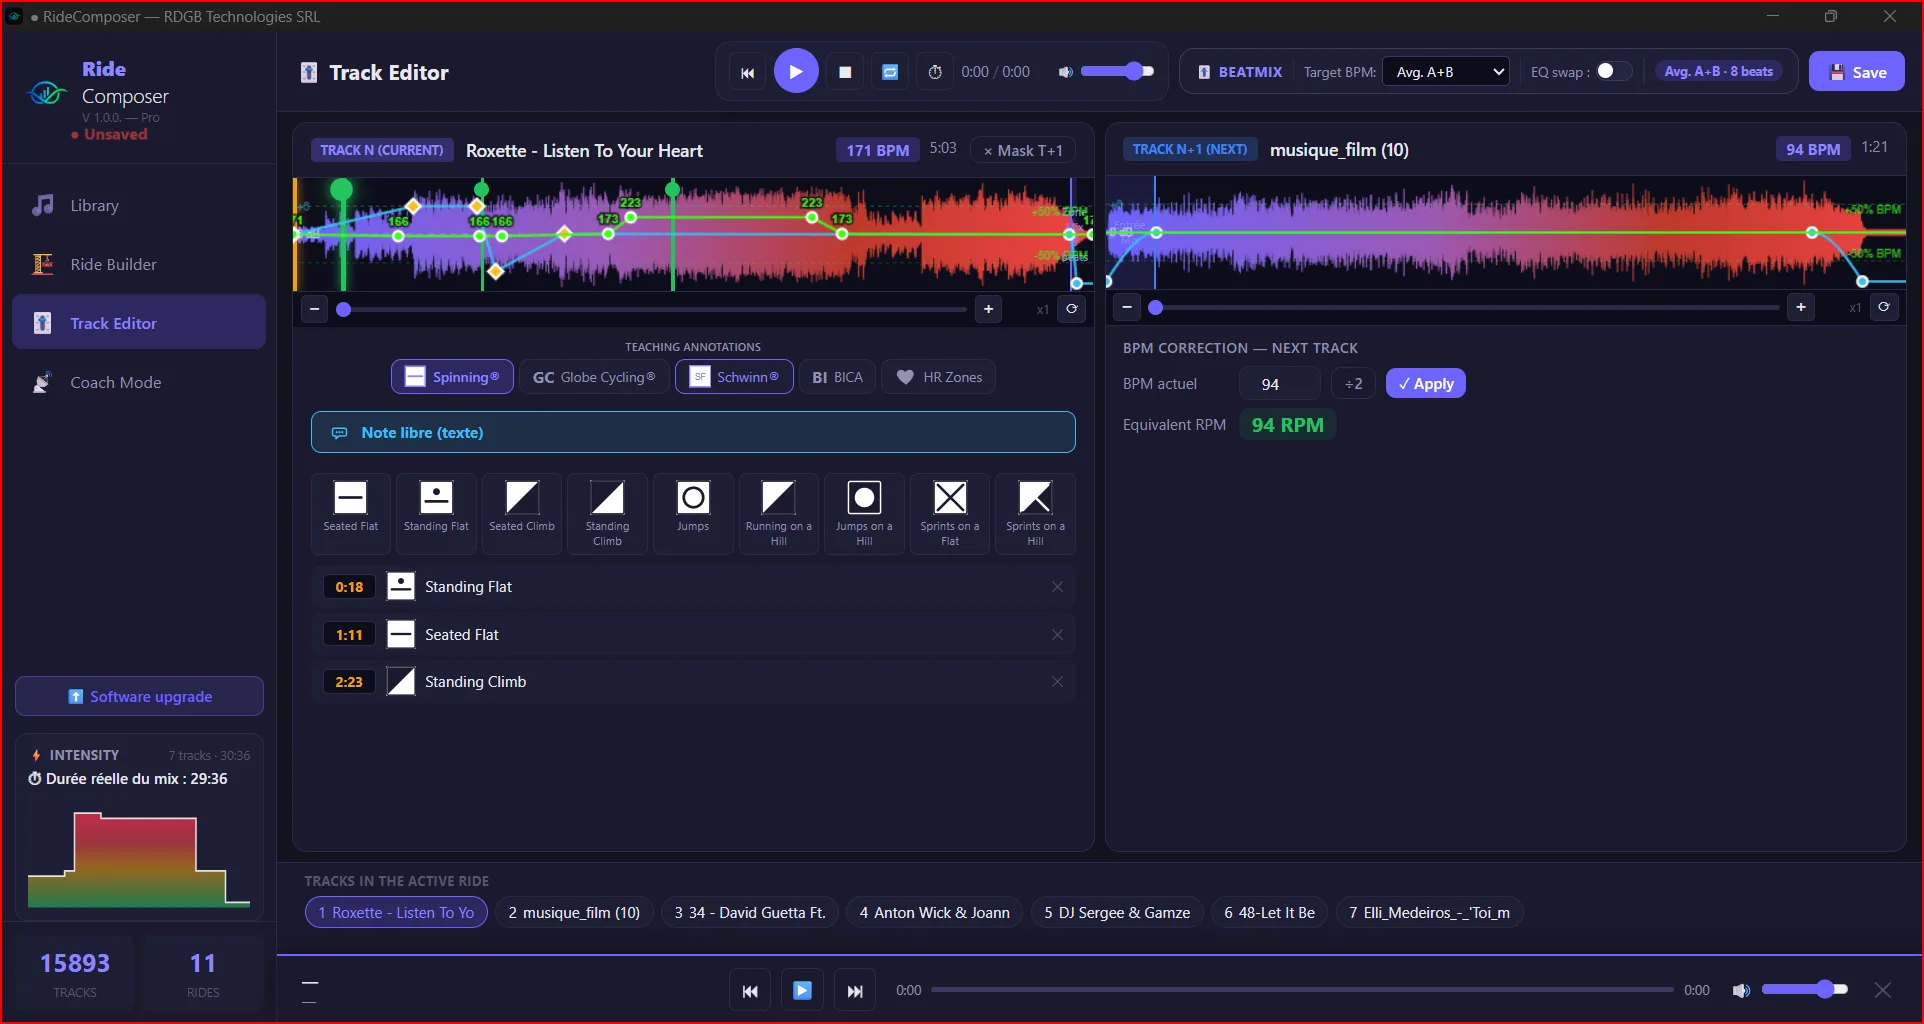Add a Sprints on a Flat annotation
Image resolution: width=1924 pixels, height=1024 pixels.
click(x=950, y=513)
